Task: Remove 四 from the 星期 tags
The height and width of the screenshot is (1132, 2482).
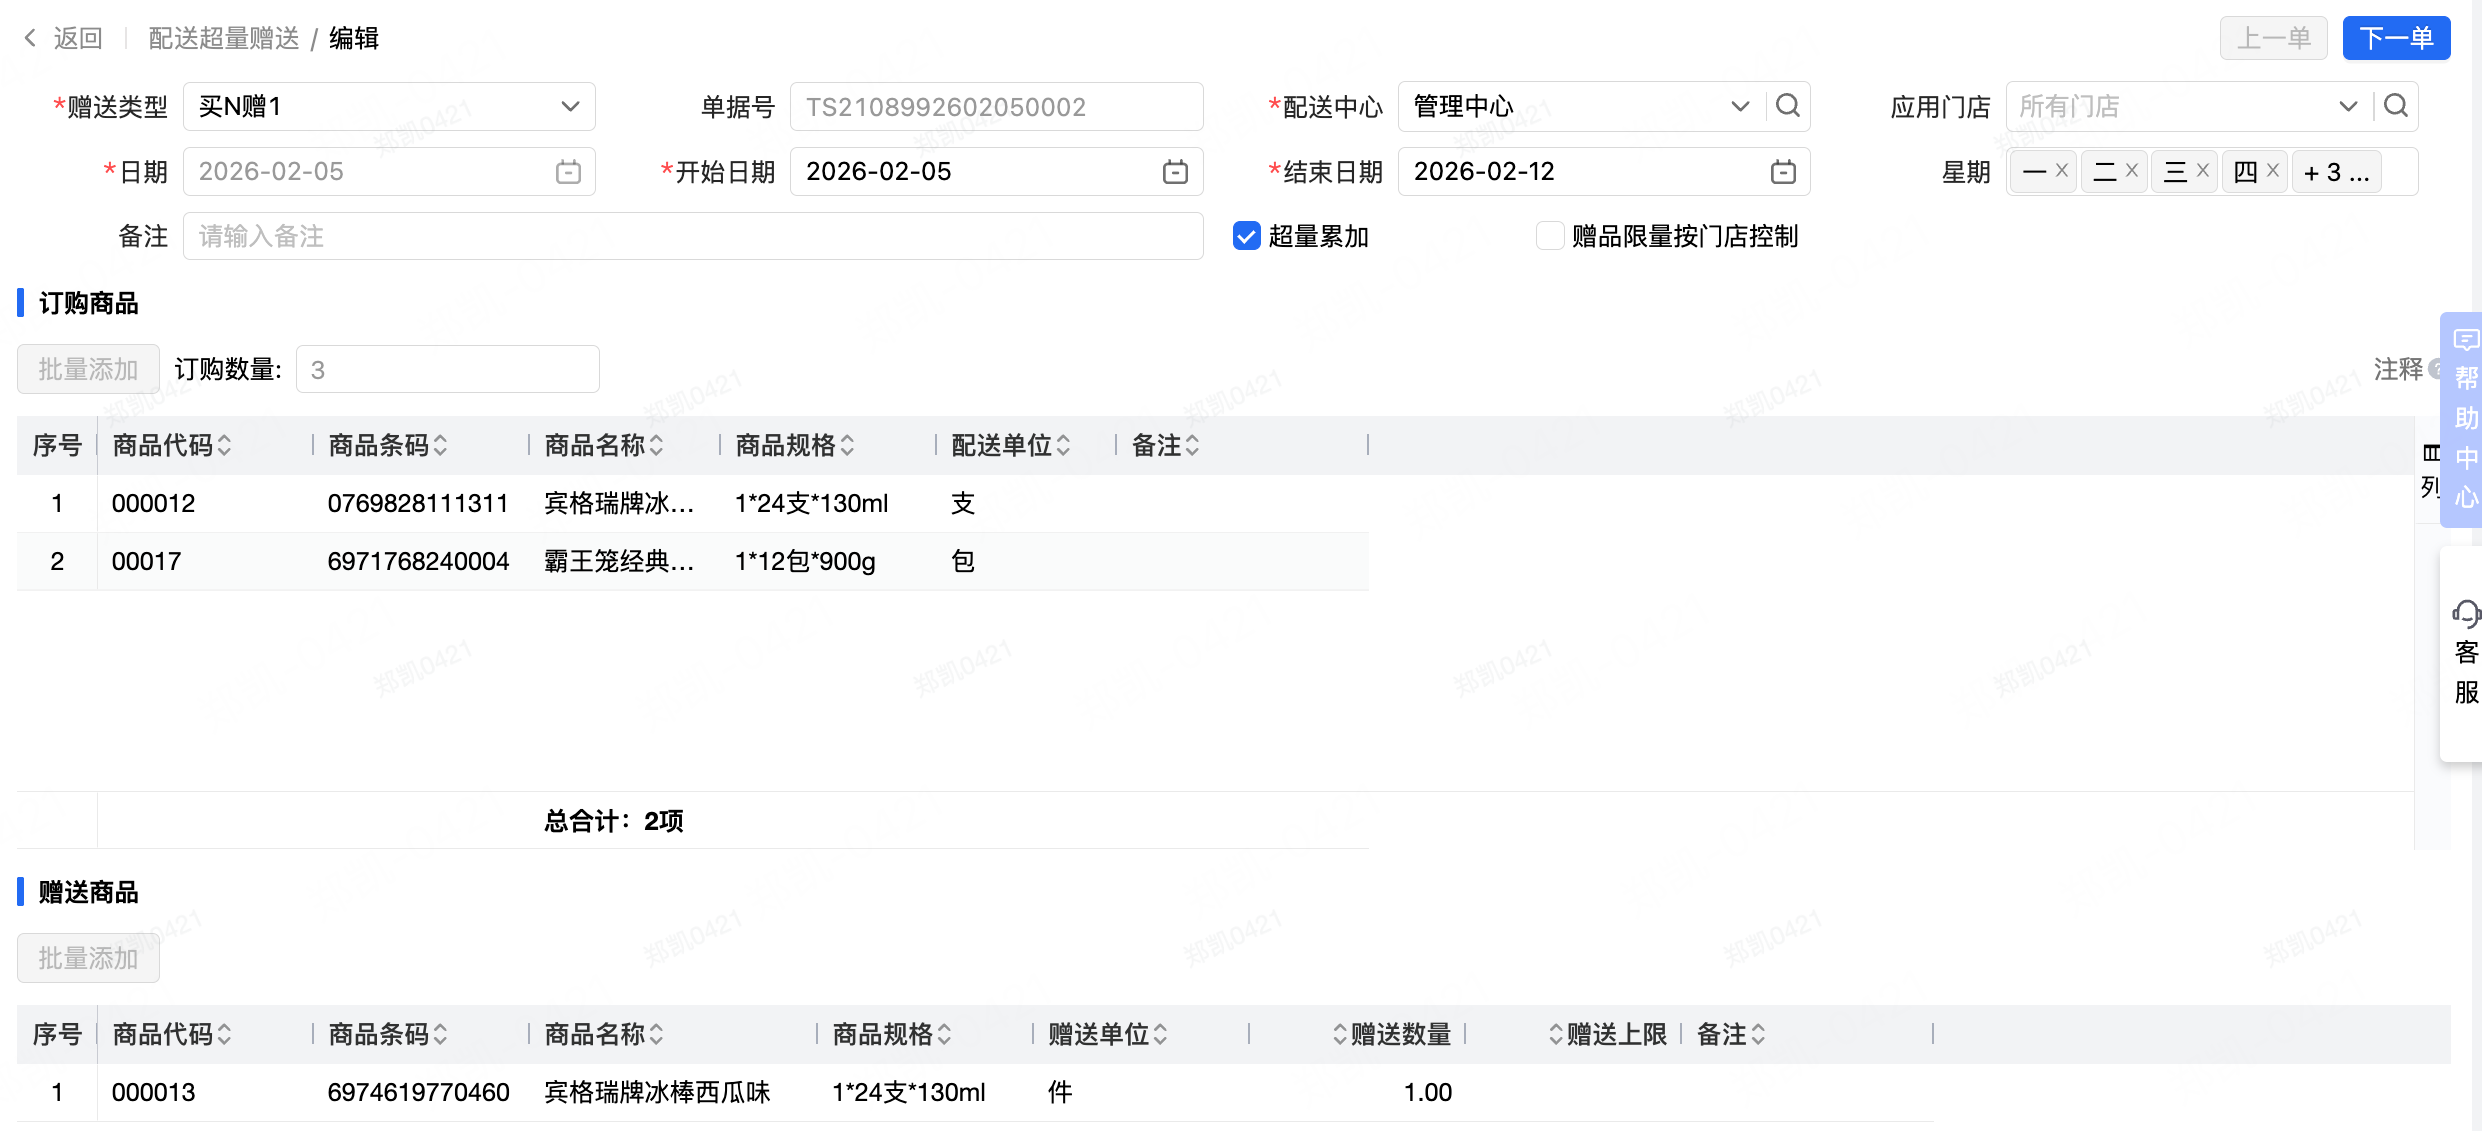Action: point(2273,171)
